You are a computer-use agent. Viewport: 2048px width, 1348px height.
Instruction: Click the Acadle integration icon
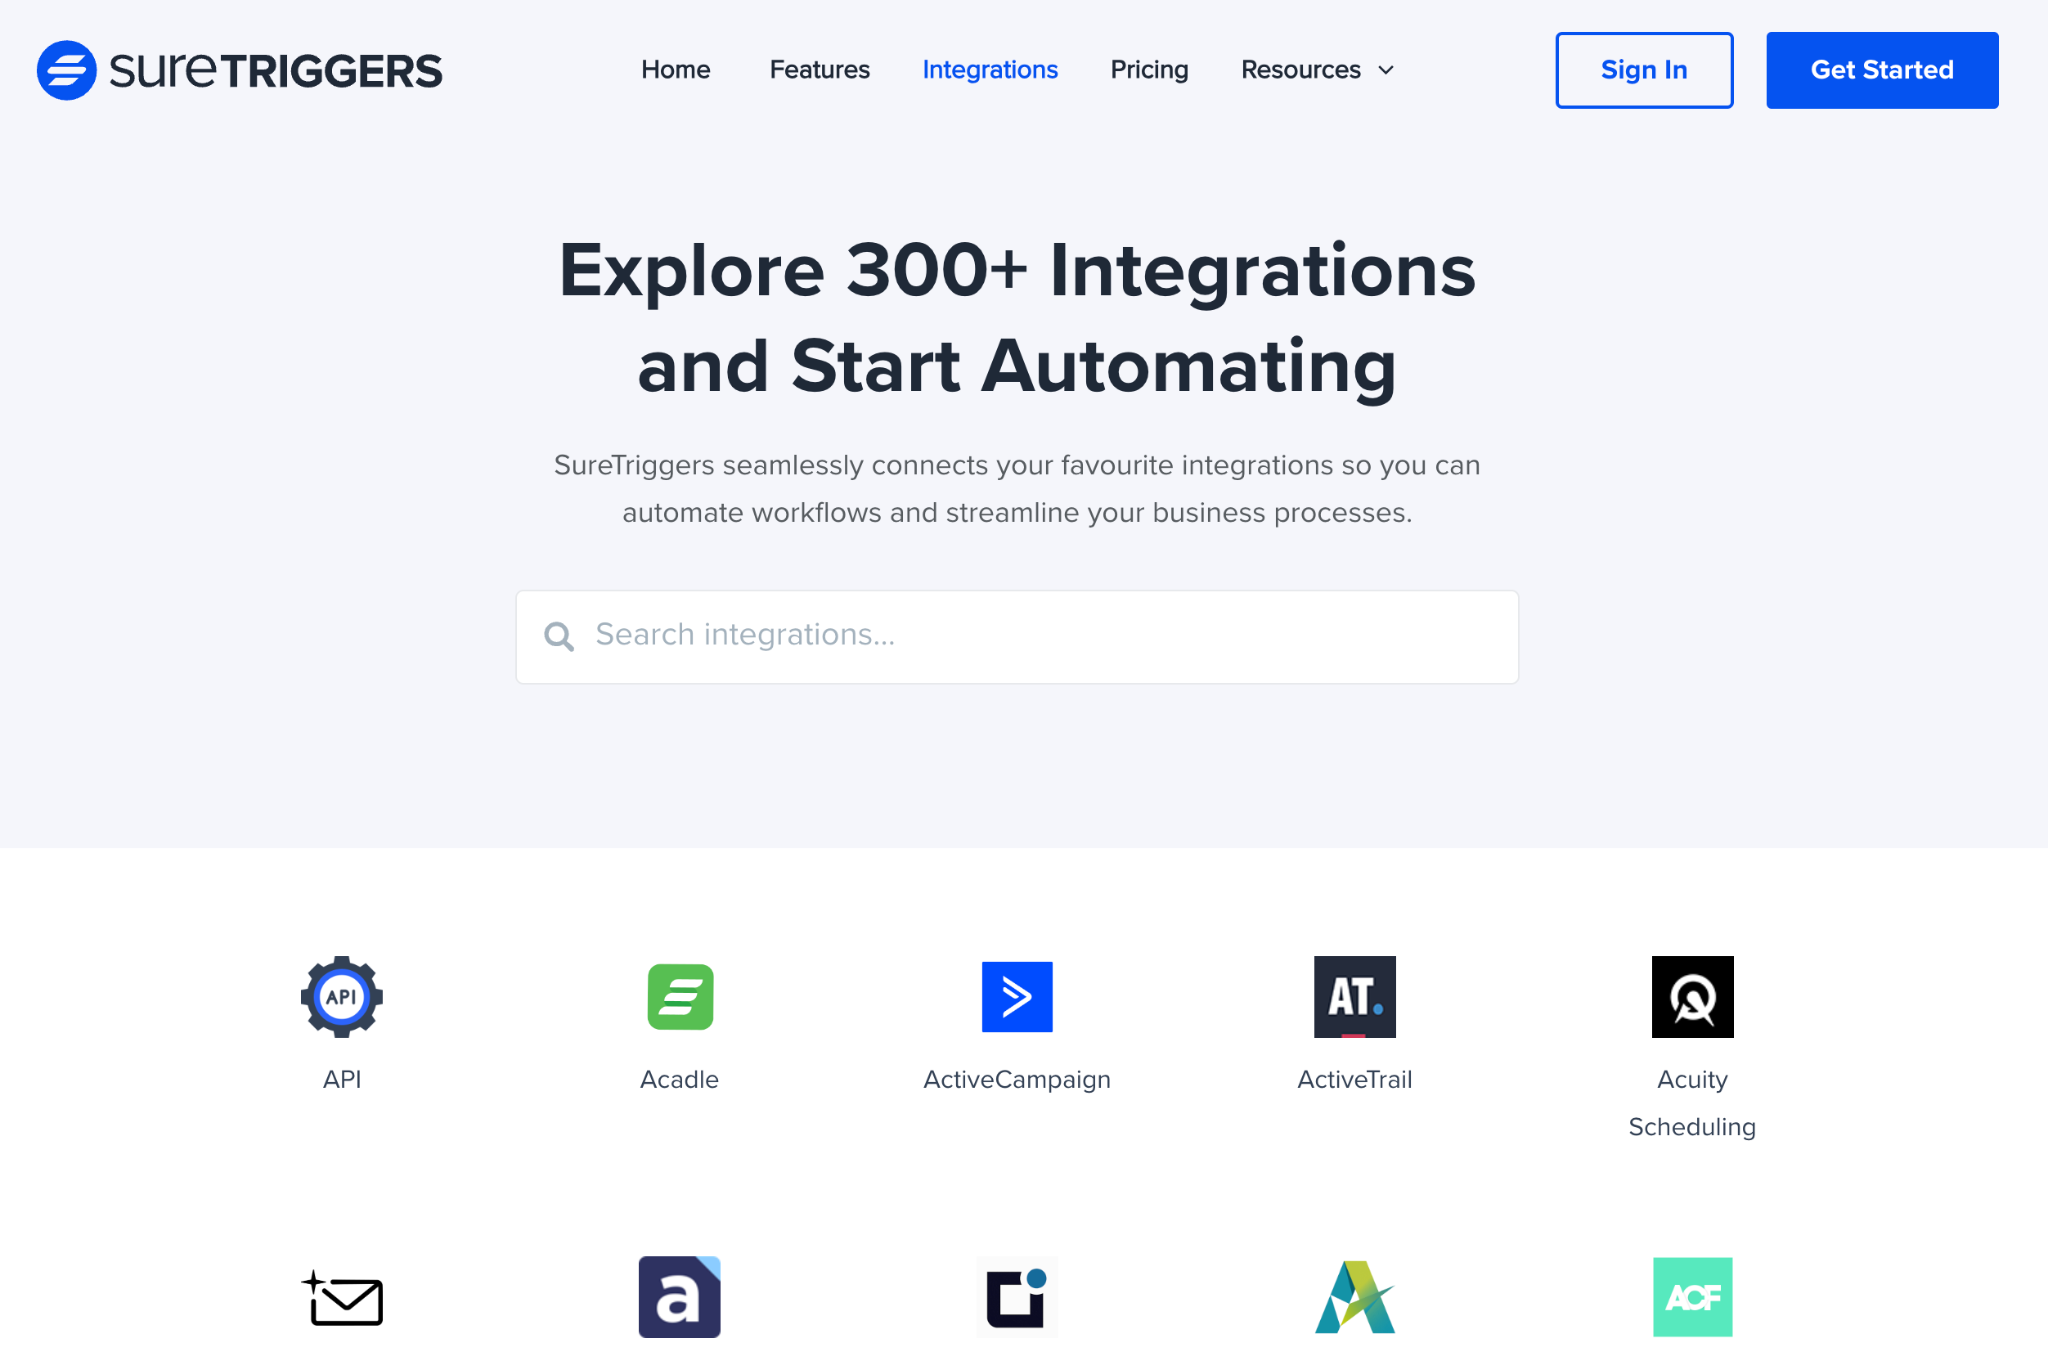(678, 996)
